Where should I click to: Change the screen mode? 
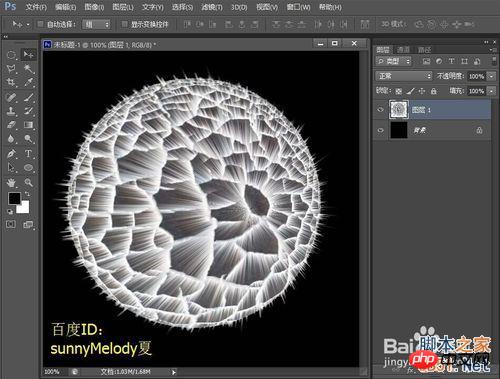click(x=28, y=225)
